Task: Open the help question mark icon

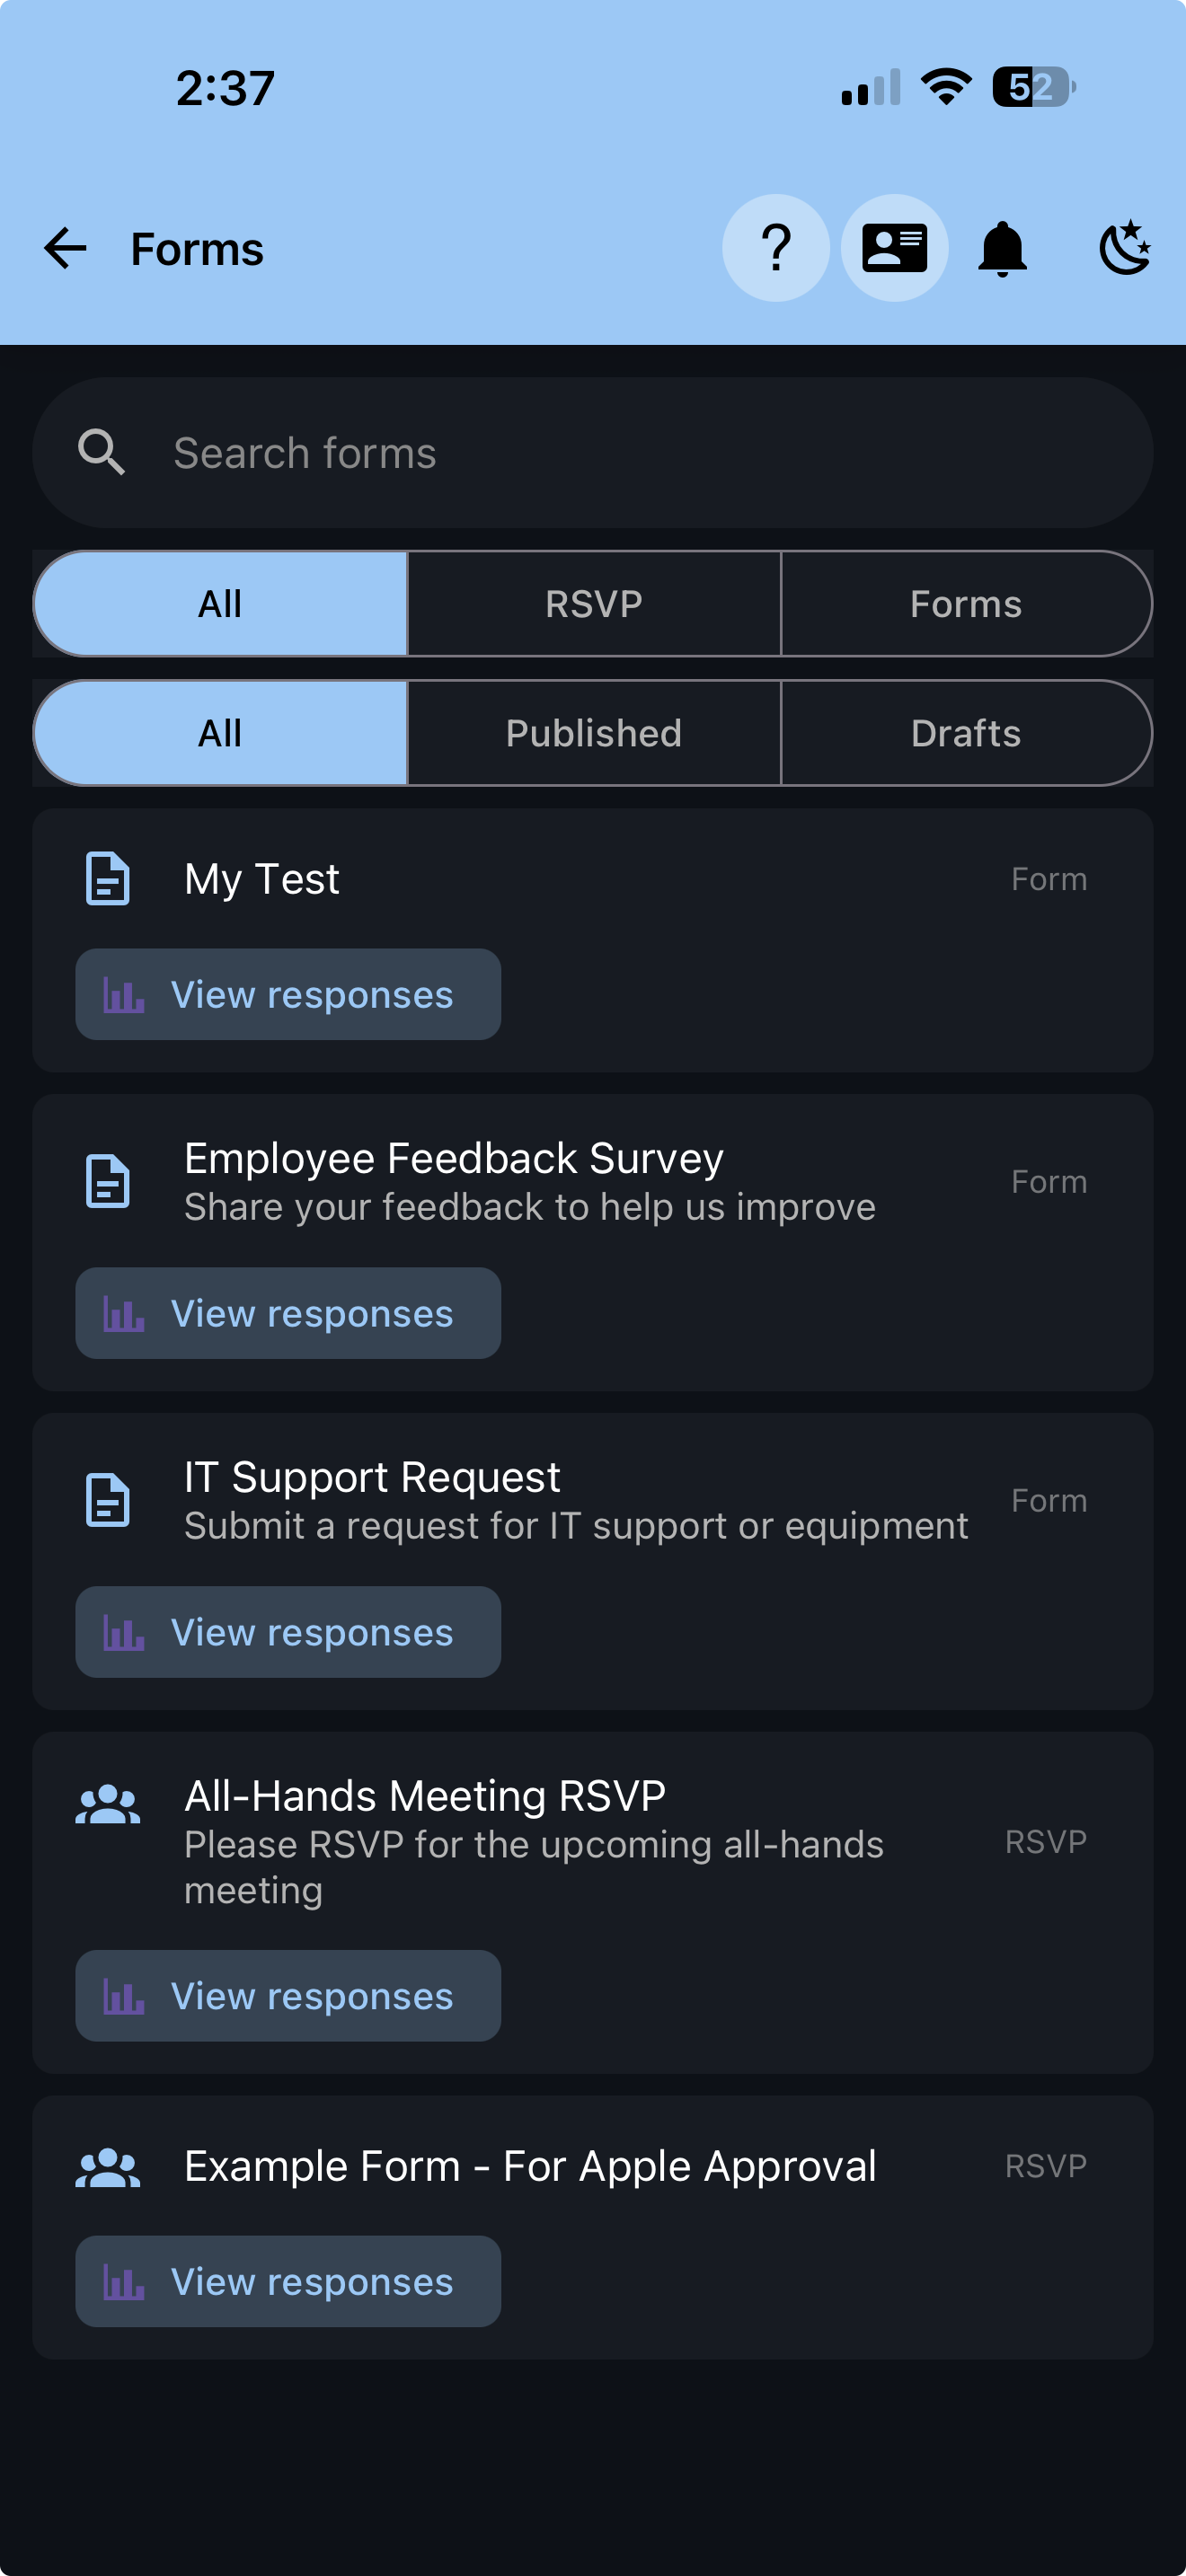Action: 776,248
